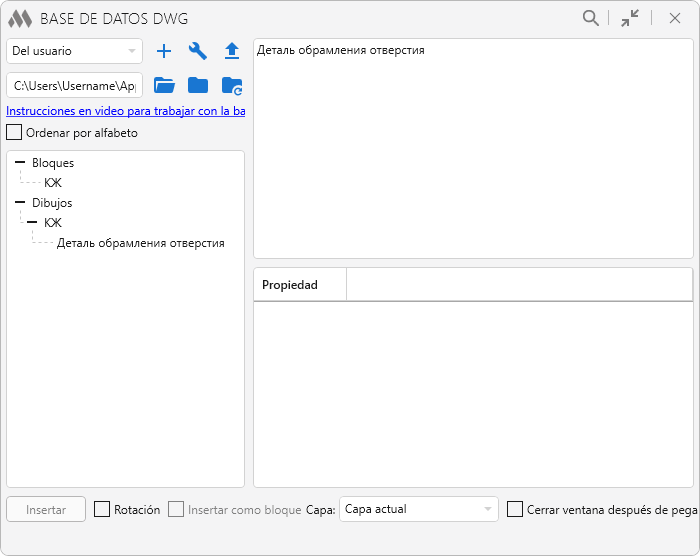This screenshot has width=700, height=556.
Task: Open the wrench settings icon
Action: tap(197, 51)
